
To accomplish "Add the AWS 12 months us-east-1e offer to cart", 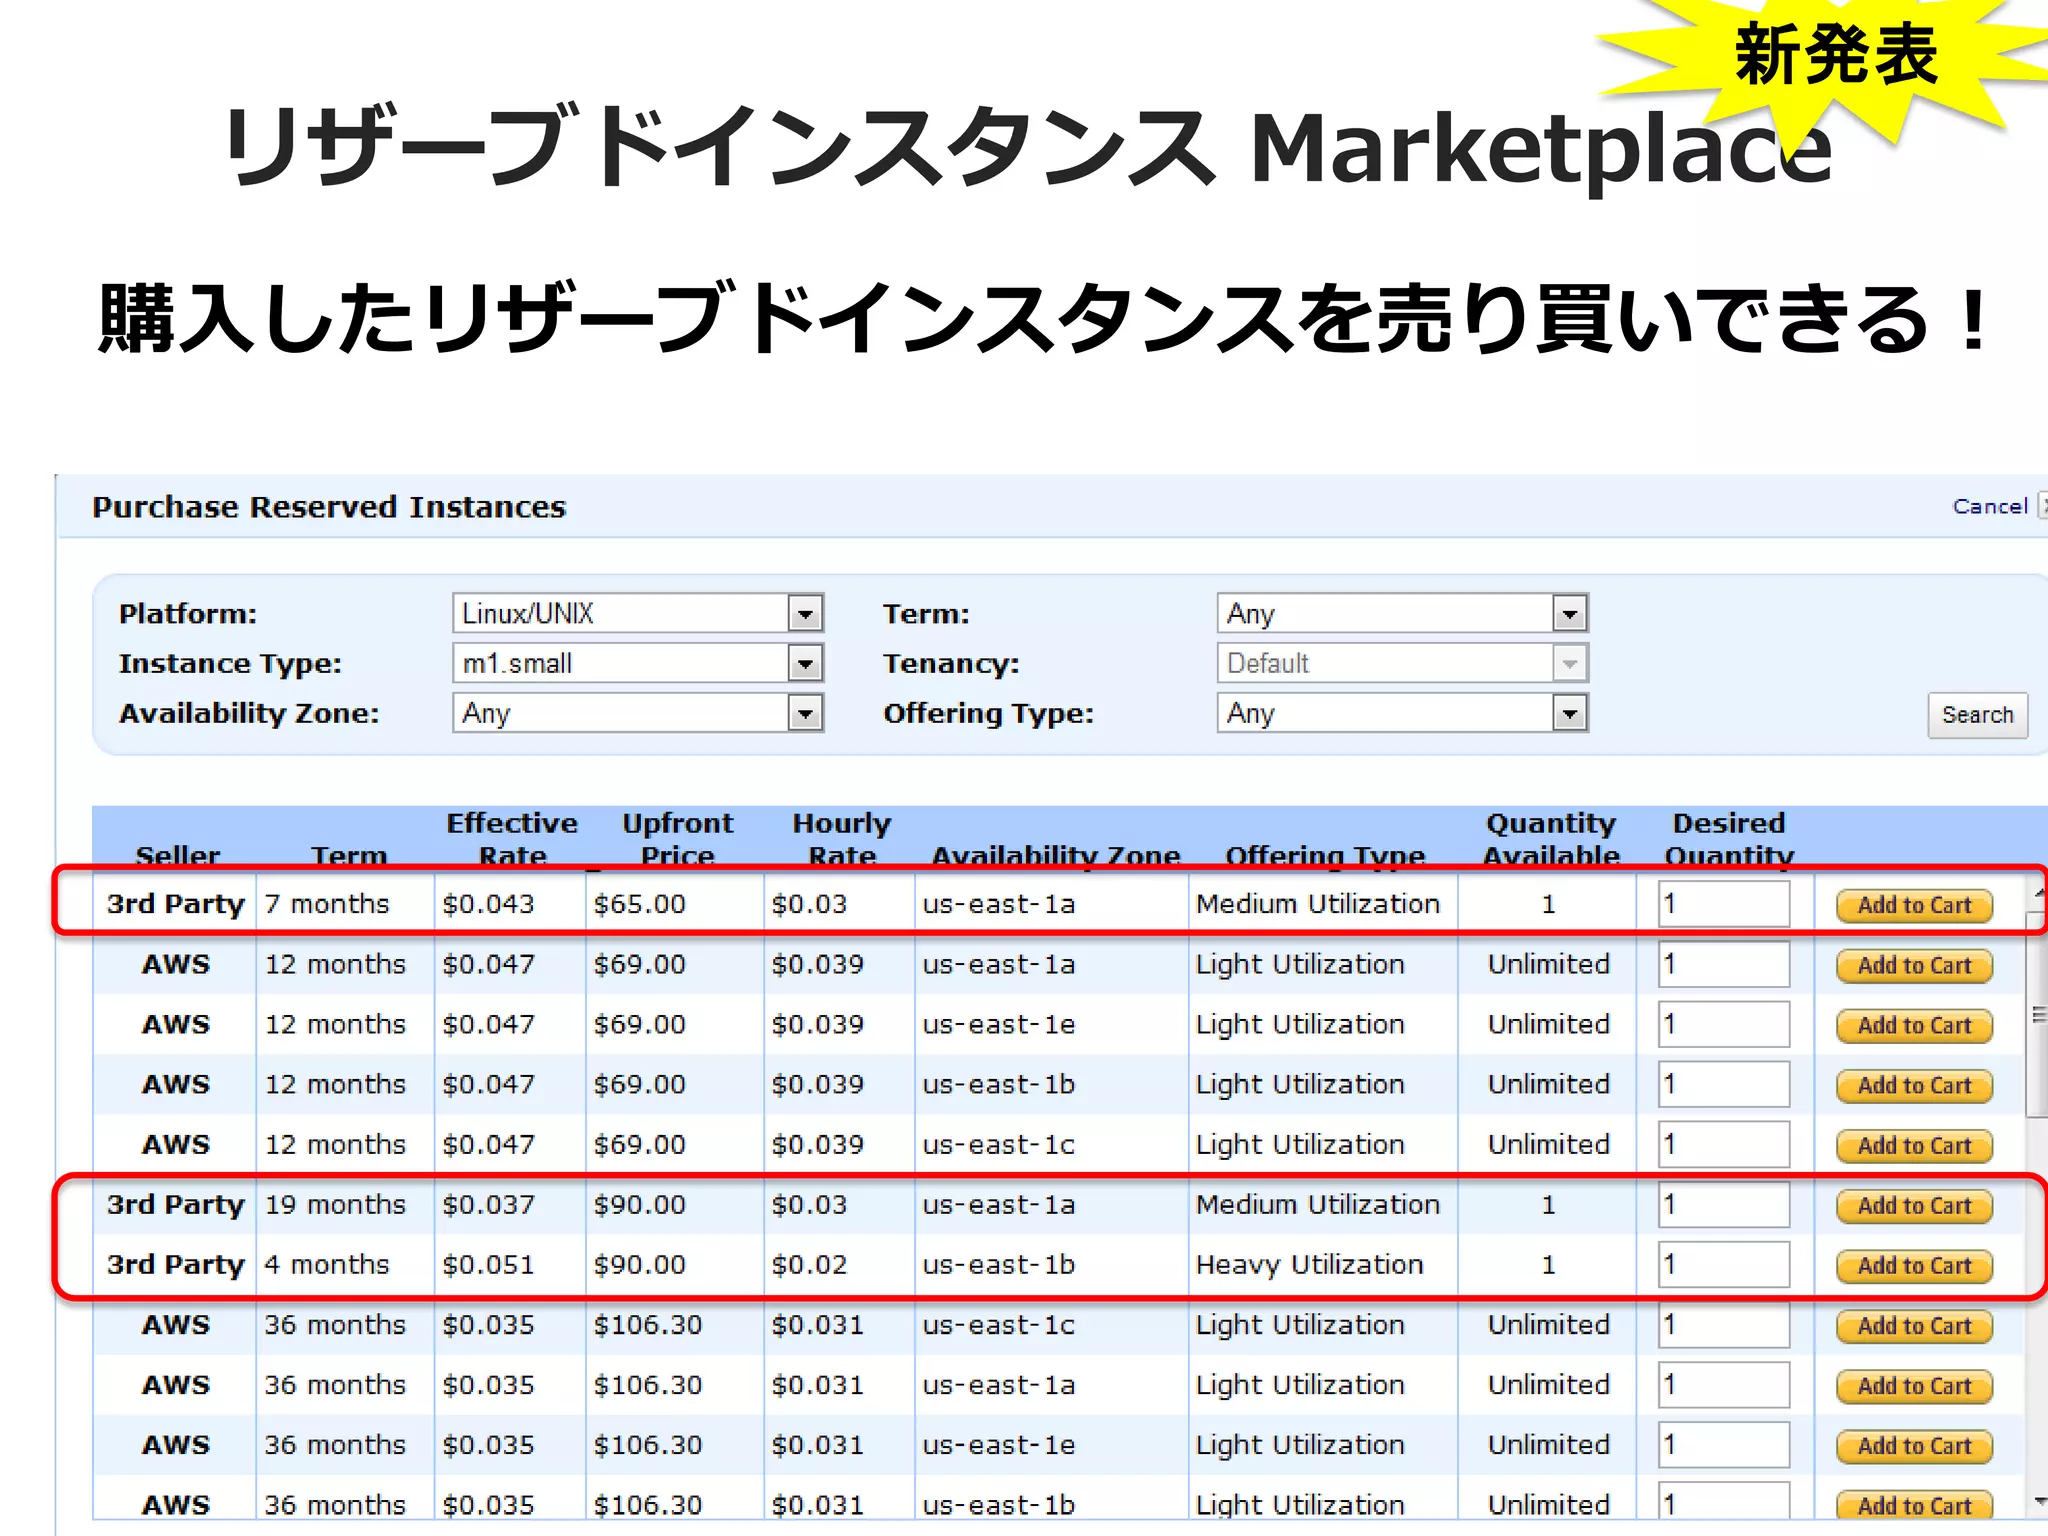I will click(x=1914, y=1026).
